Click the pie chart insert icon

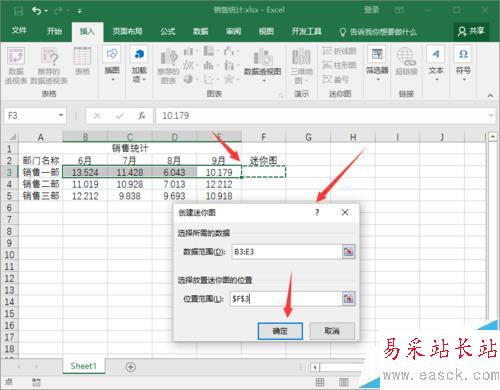pyautogui.click(x=189, y=79)
